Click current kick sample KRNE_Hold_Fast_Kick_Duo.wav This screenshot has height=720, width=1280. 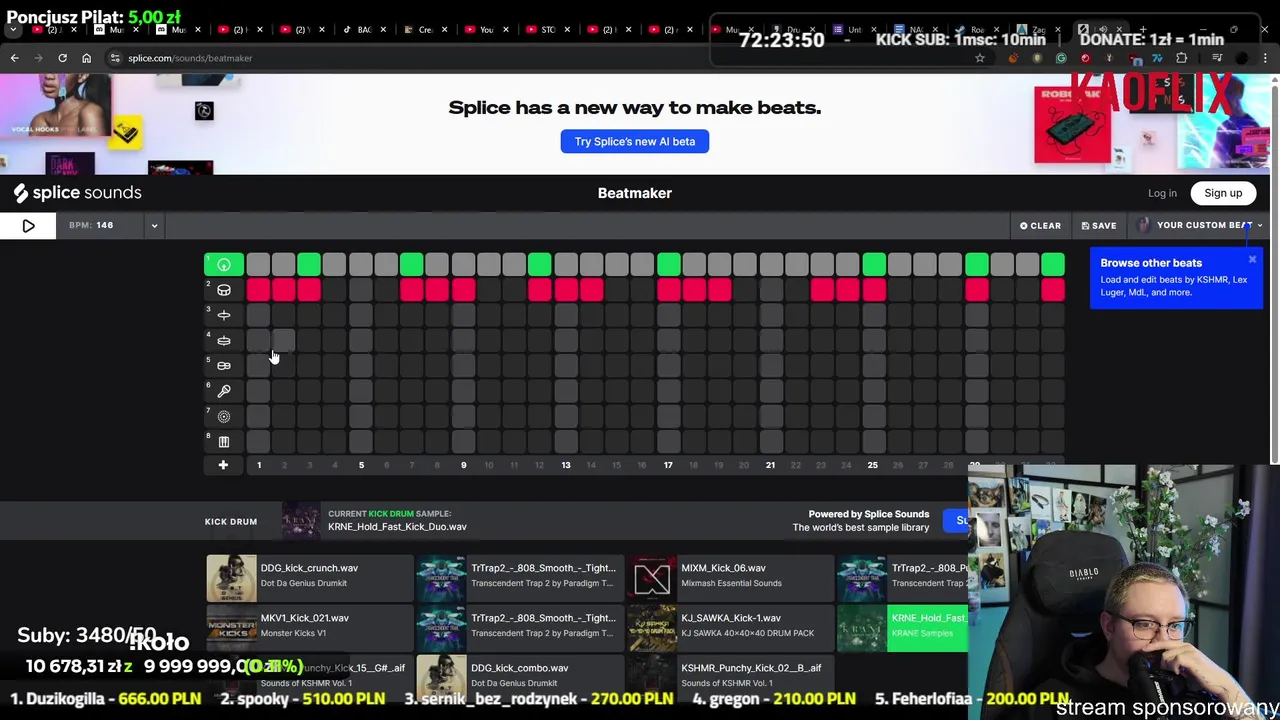(x=397, y=527)
